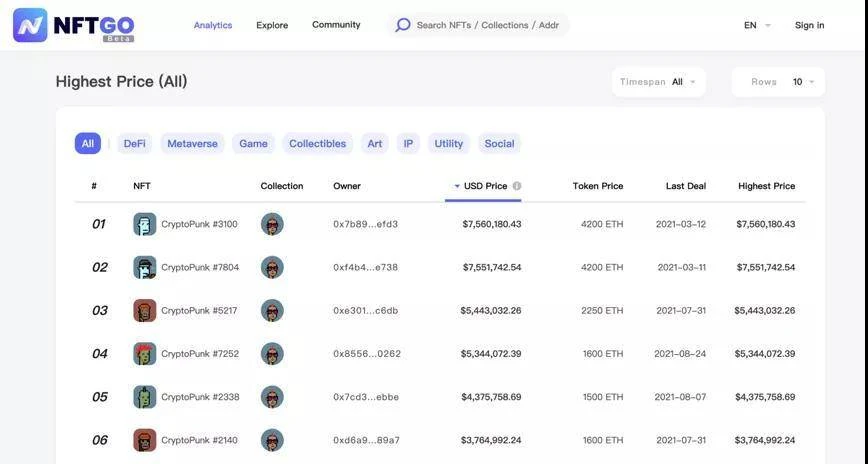Open the EN language dropdown
Screen dimensions: 868x464
pyautogui.click(x=757, y=25)
